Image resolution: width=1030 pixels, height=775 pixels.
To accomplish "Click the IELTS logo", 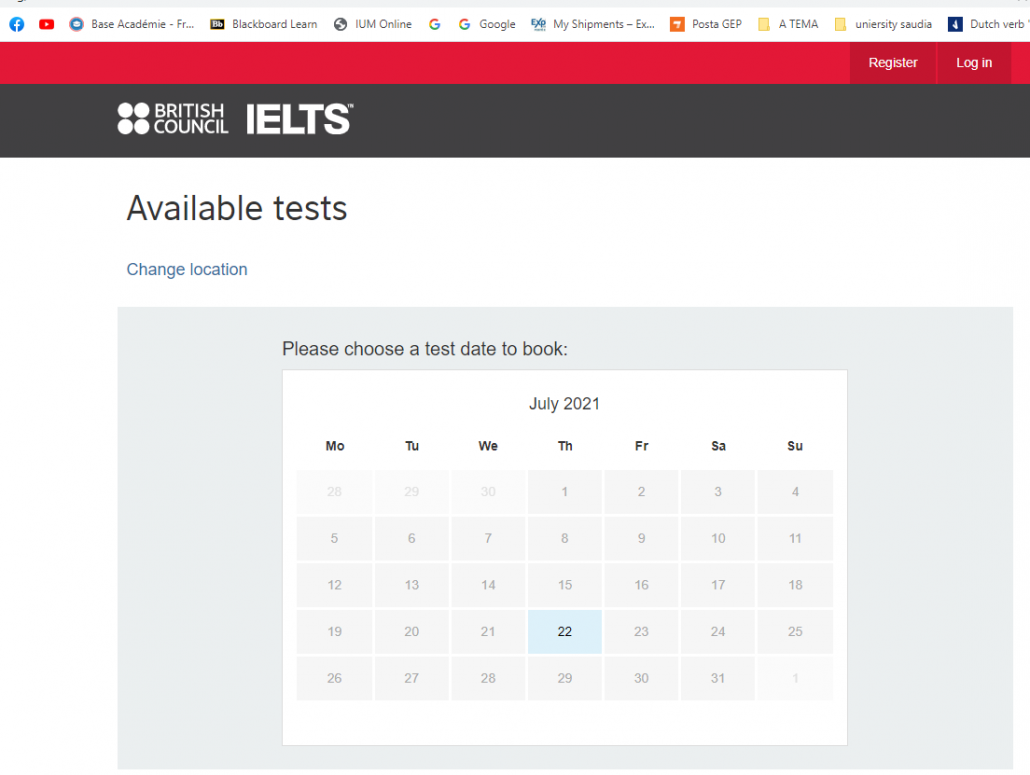I will [x=300, y=119].
